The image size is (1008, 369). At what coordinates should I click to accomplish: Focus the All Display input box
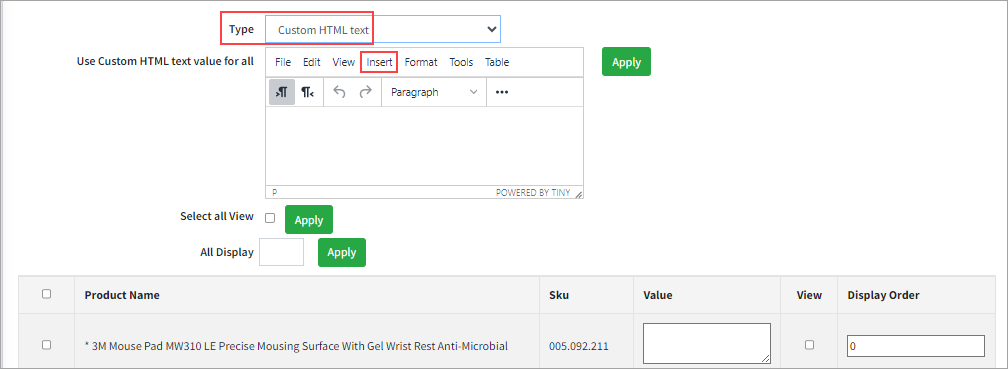coord(282,252)
